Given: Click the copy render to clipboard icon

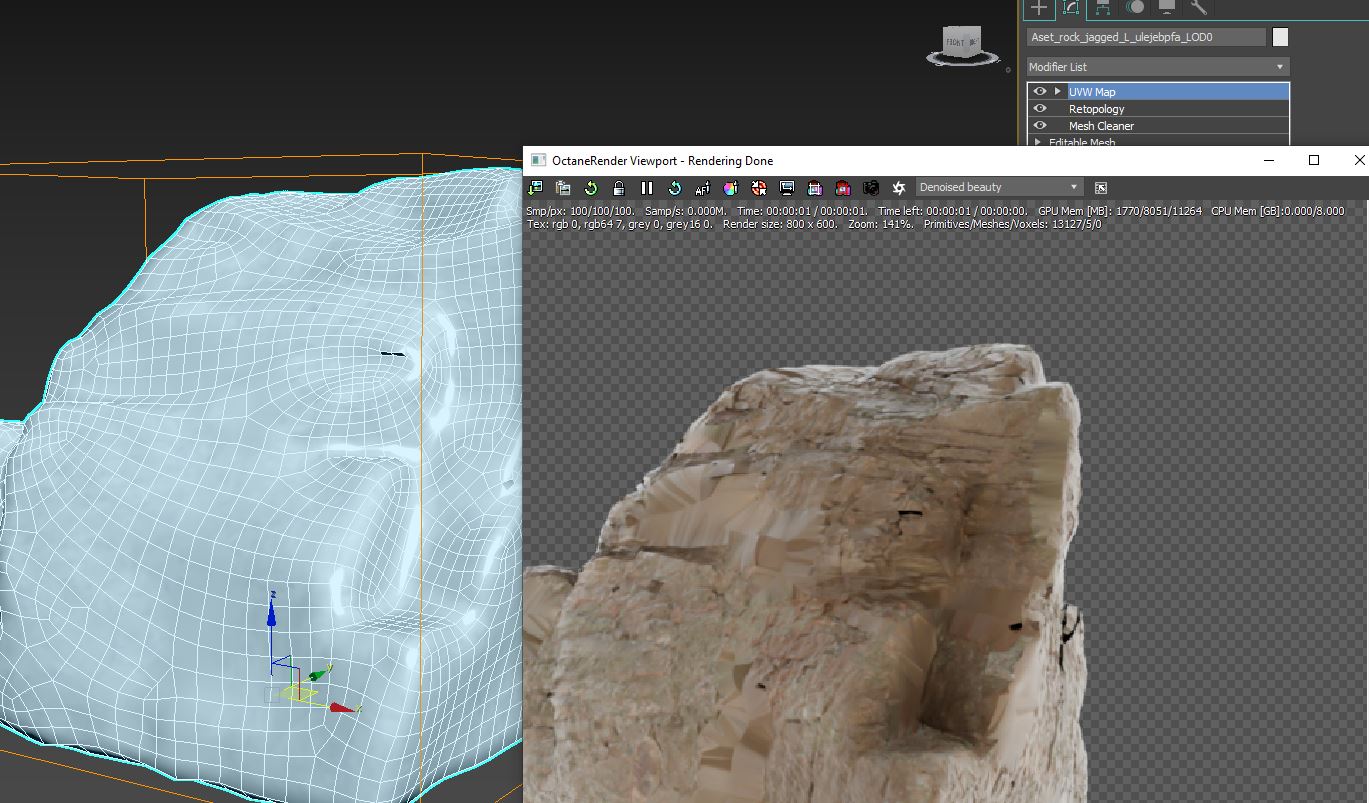Looking at the screenshot, I should pyautogui.click(x=563, y=188).
